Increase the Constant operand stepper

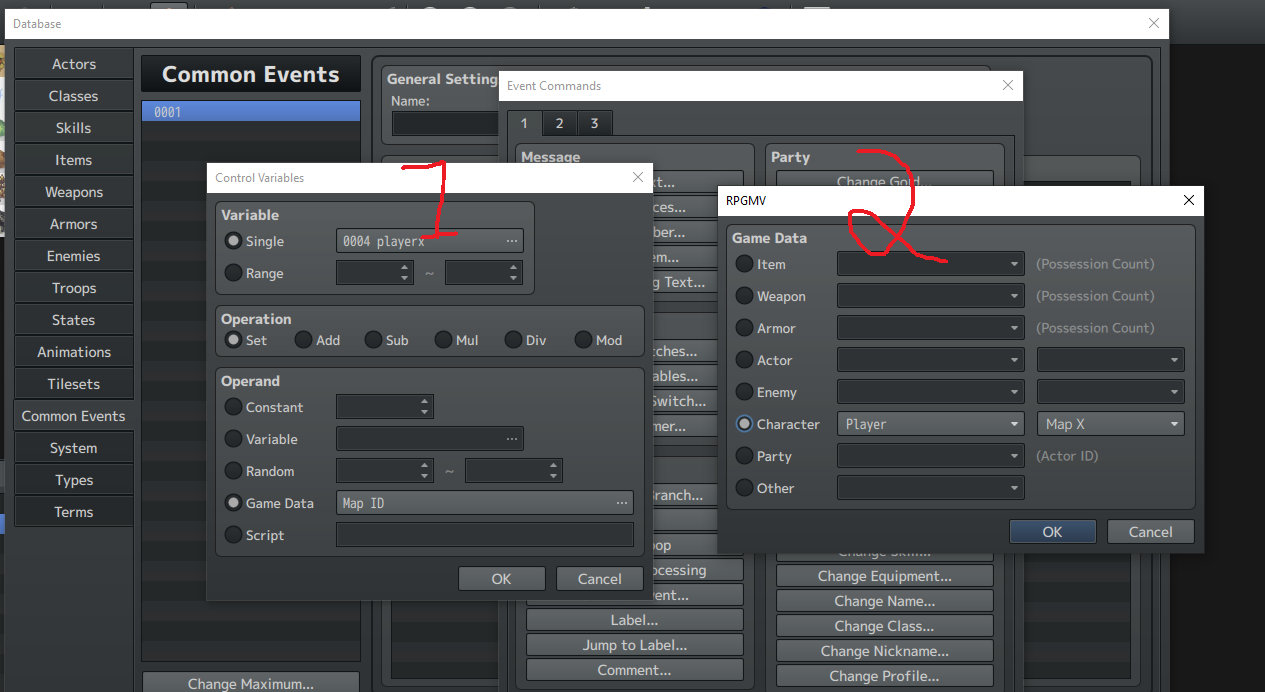point(425,402)
